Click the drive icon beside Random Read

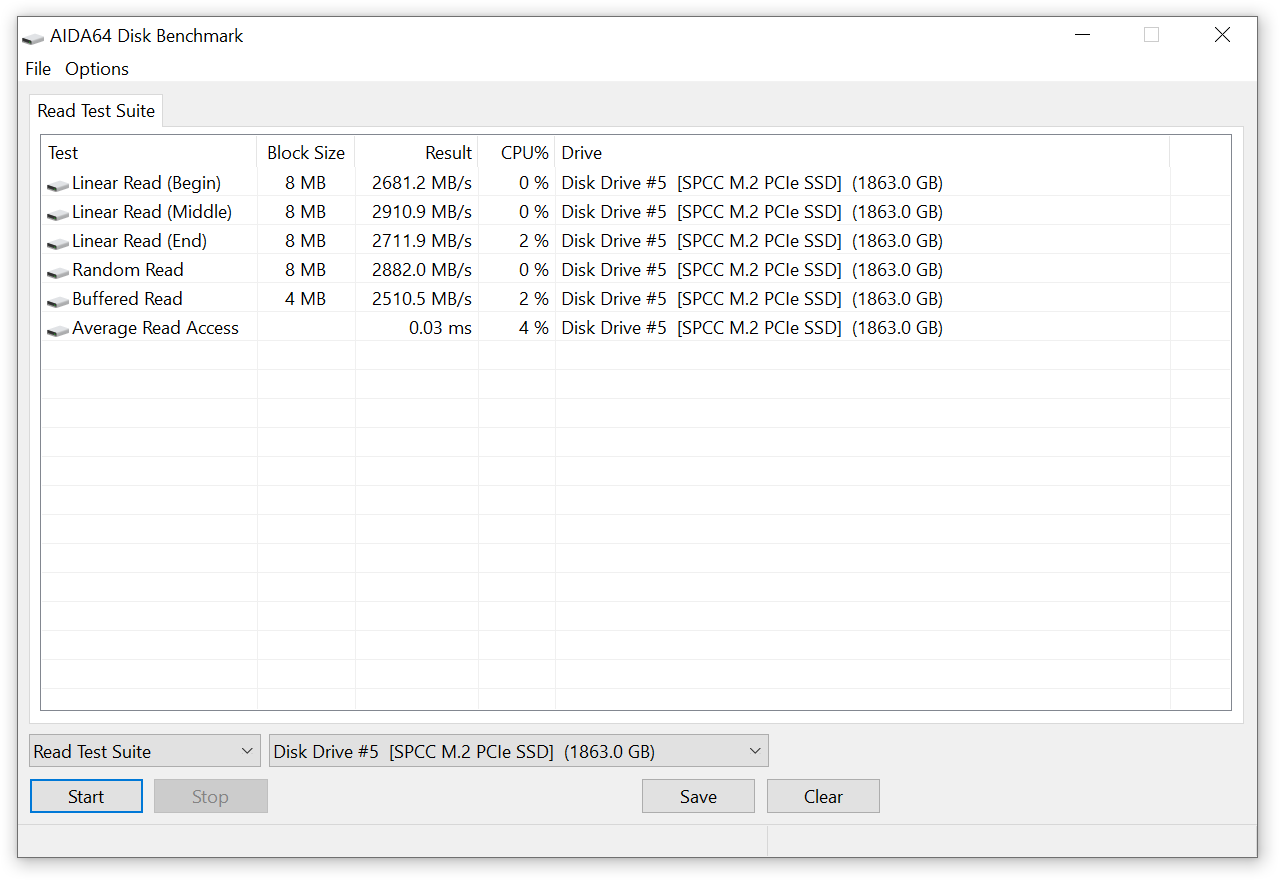(x=58, y=272)
